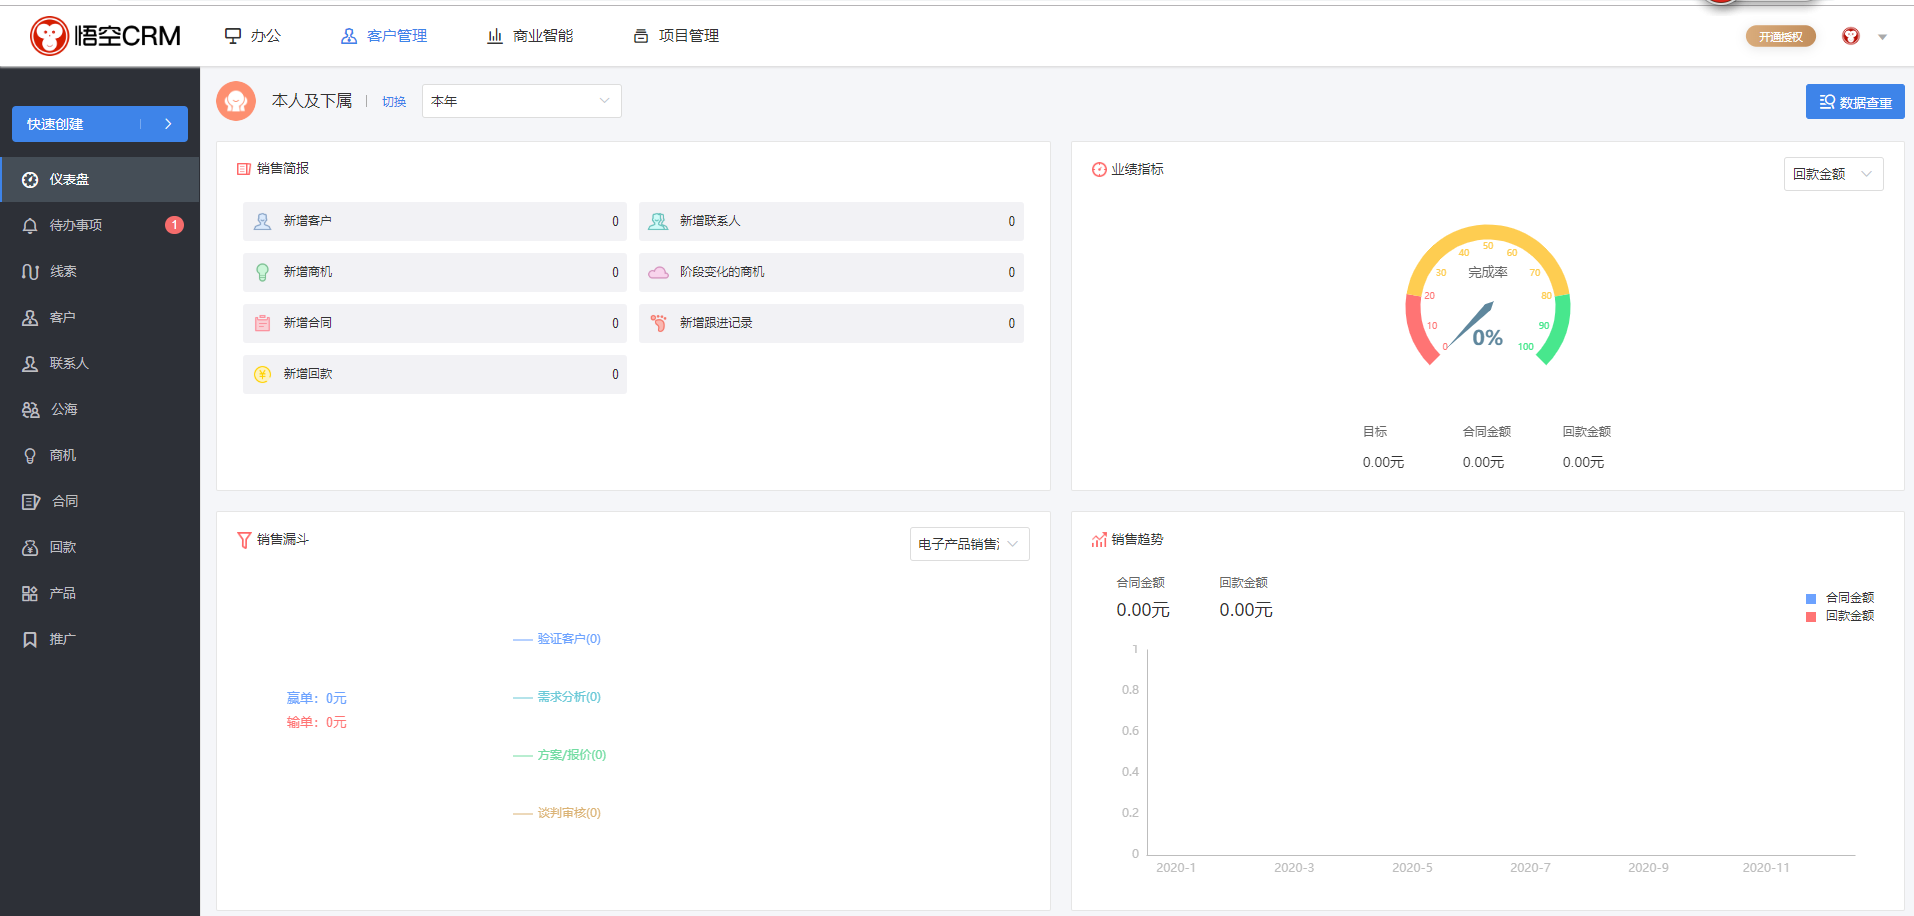Open 仪表盘 in the sidebar
Screen dimensions: 1914x916
[100, 180]
